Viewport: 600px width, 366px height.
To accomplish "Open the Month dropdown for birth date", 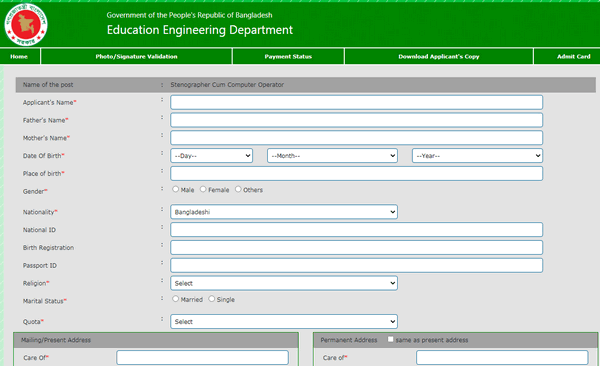I will (332, 155).
